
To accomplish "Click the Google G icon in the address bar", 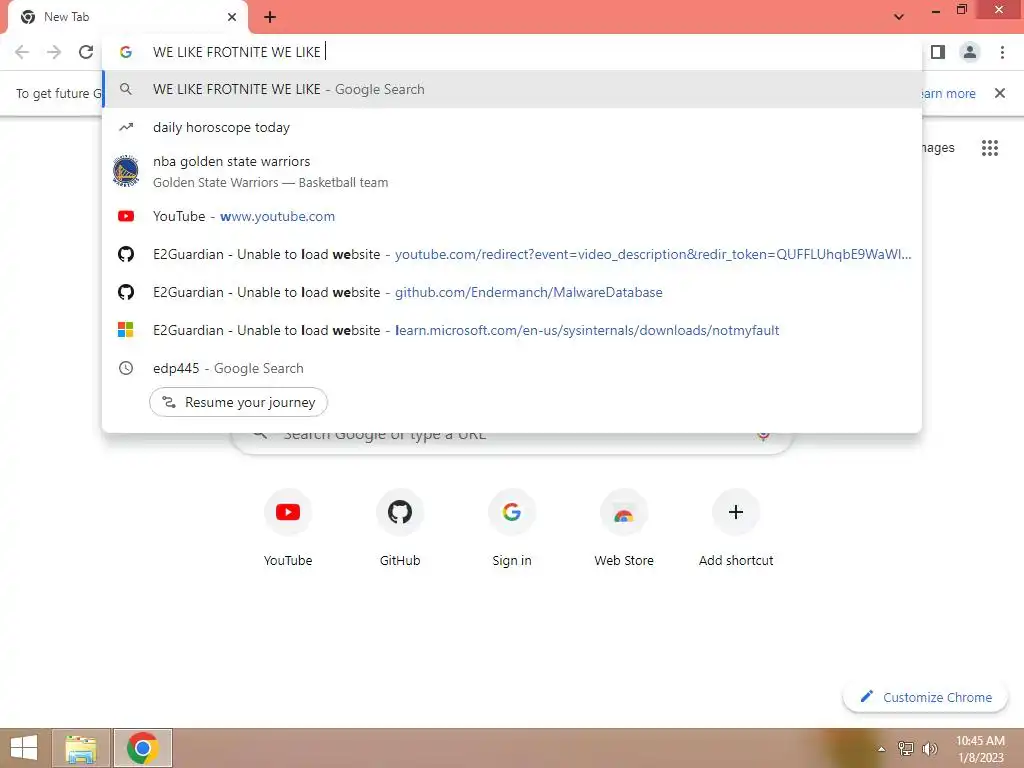I will (x=126, y=52).
